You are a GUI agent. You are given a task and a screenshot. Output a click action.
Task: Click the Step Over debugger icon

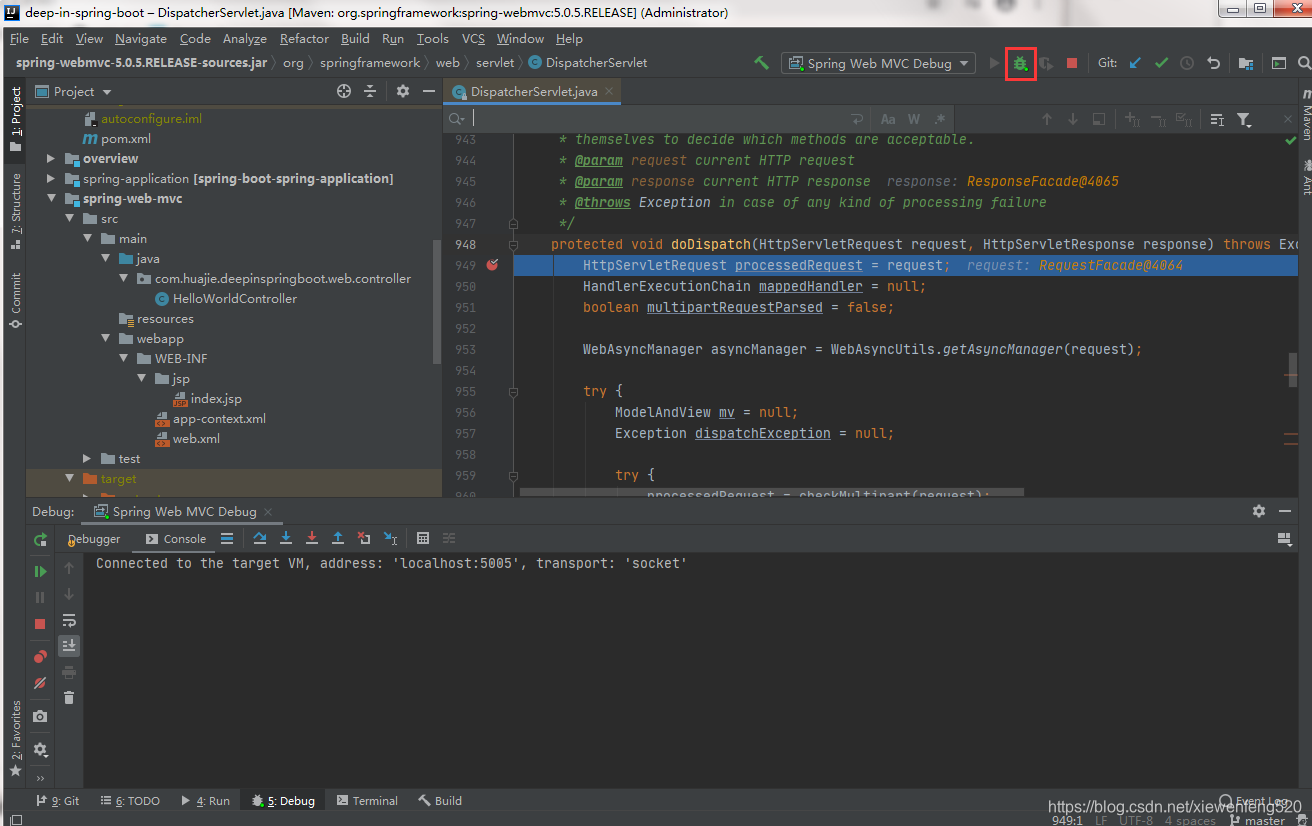click(x=260, y=538)
